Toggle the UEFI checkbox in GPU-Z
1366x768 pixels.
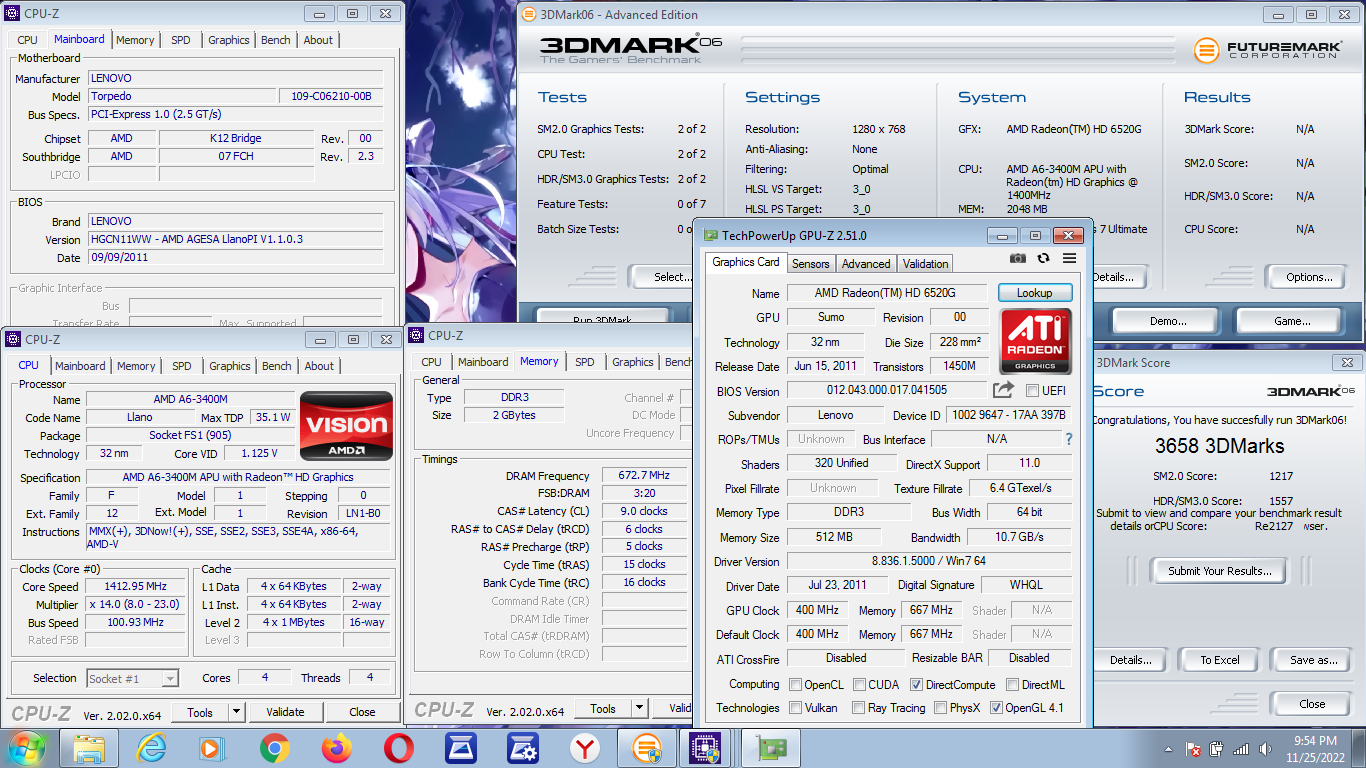coord(1033,390)
